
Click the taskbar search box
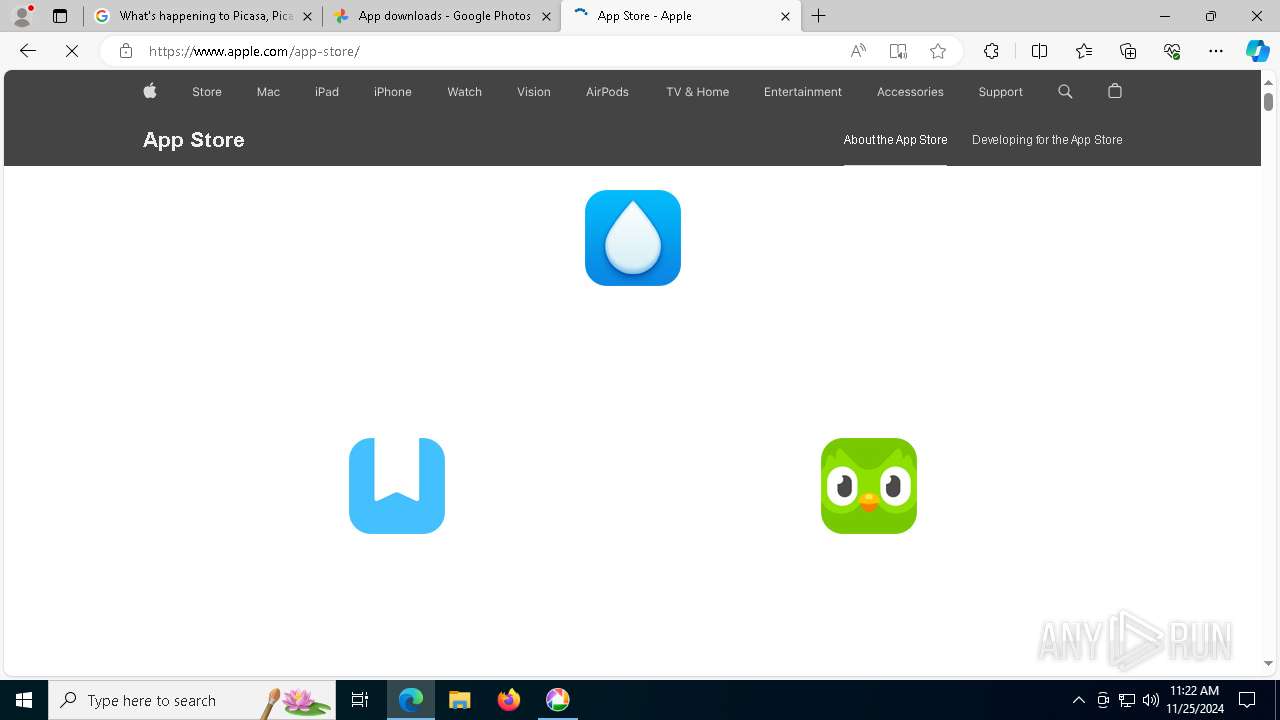click(192, 700)
